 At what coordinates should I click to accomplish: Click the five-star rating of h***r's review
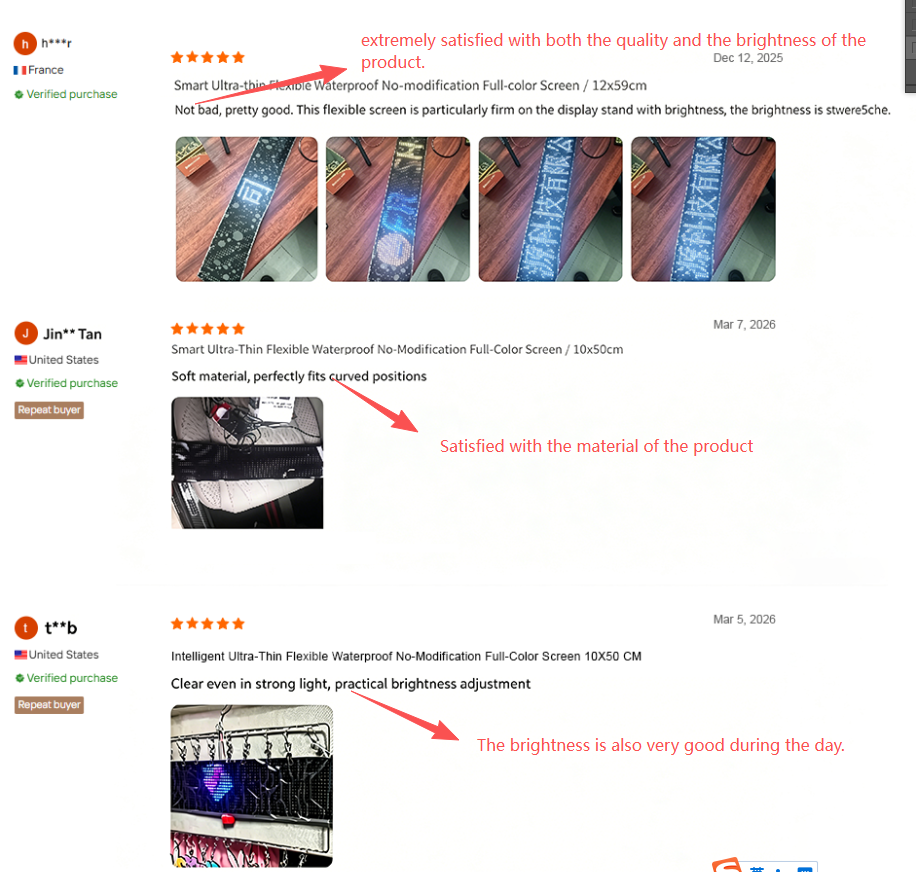coord(207,57)
